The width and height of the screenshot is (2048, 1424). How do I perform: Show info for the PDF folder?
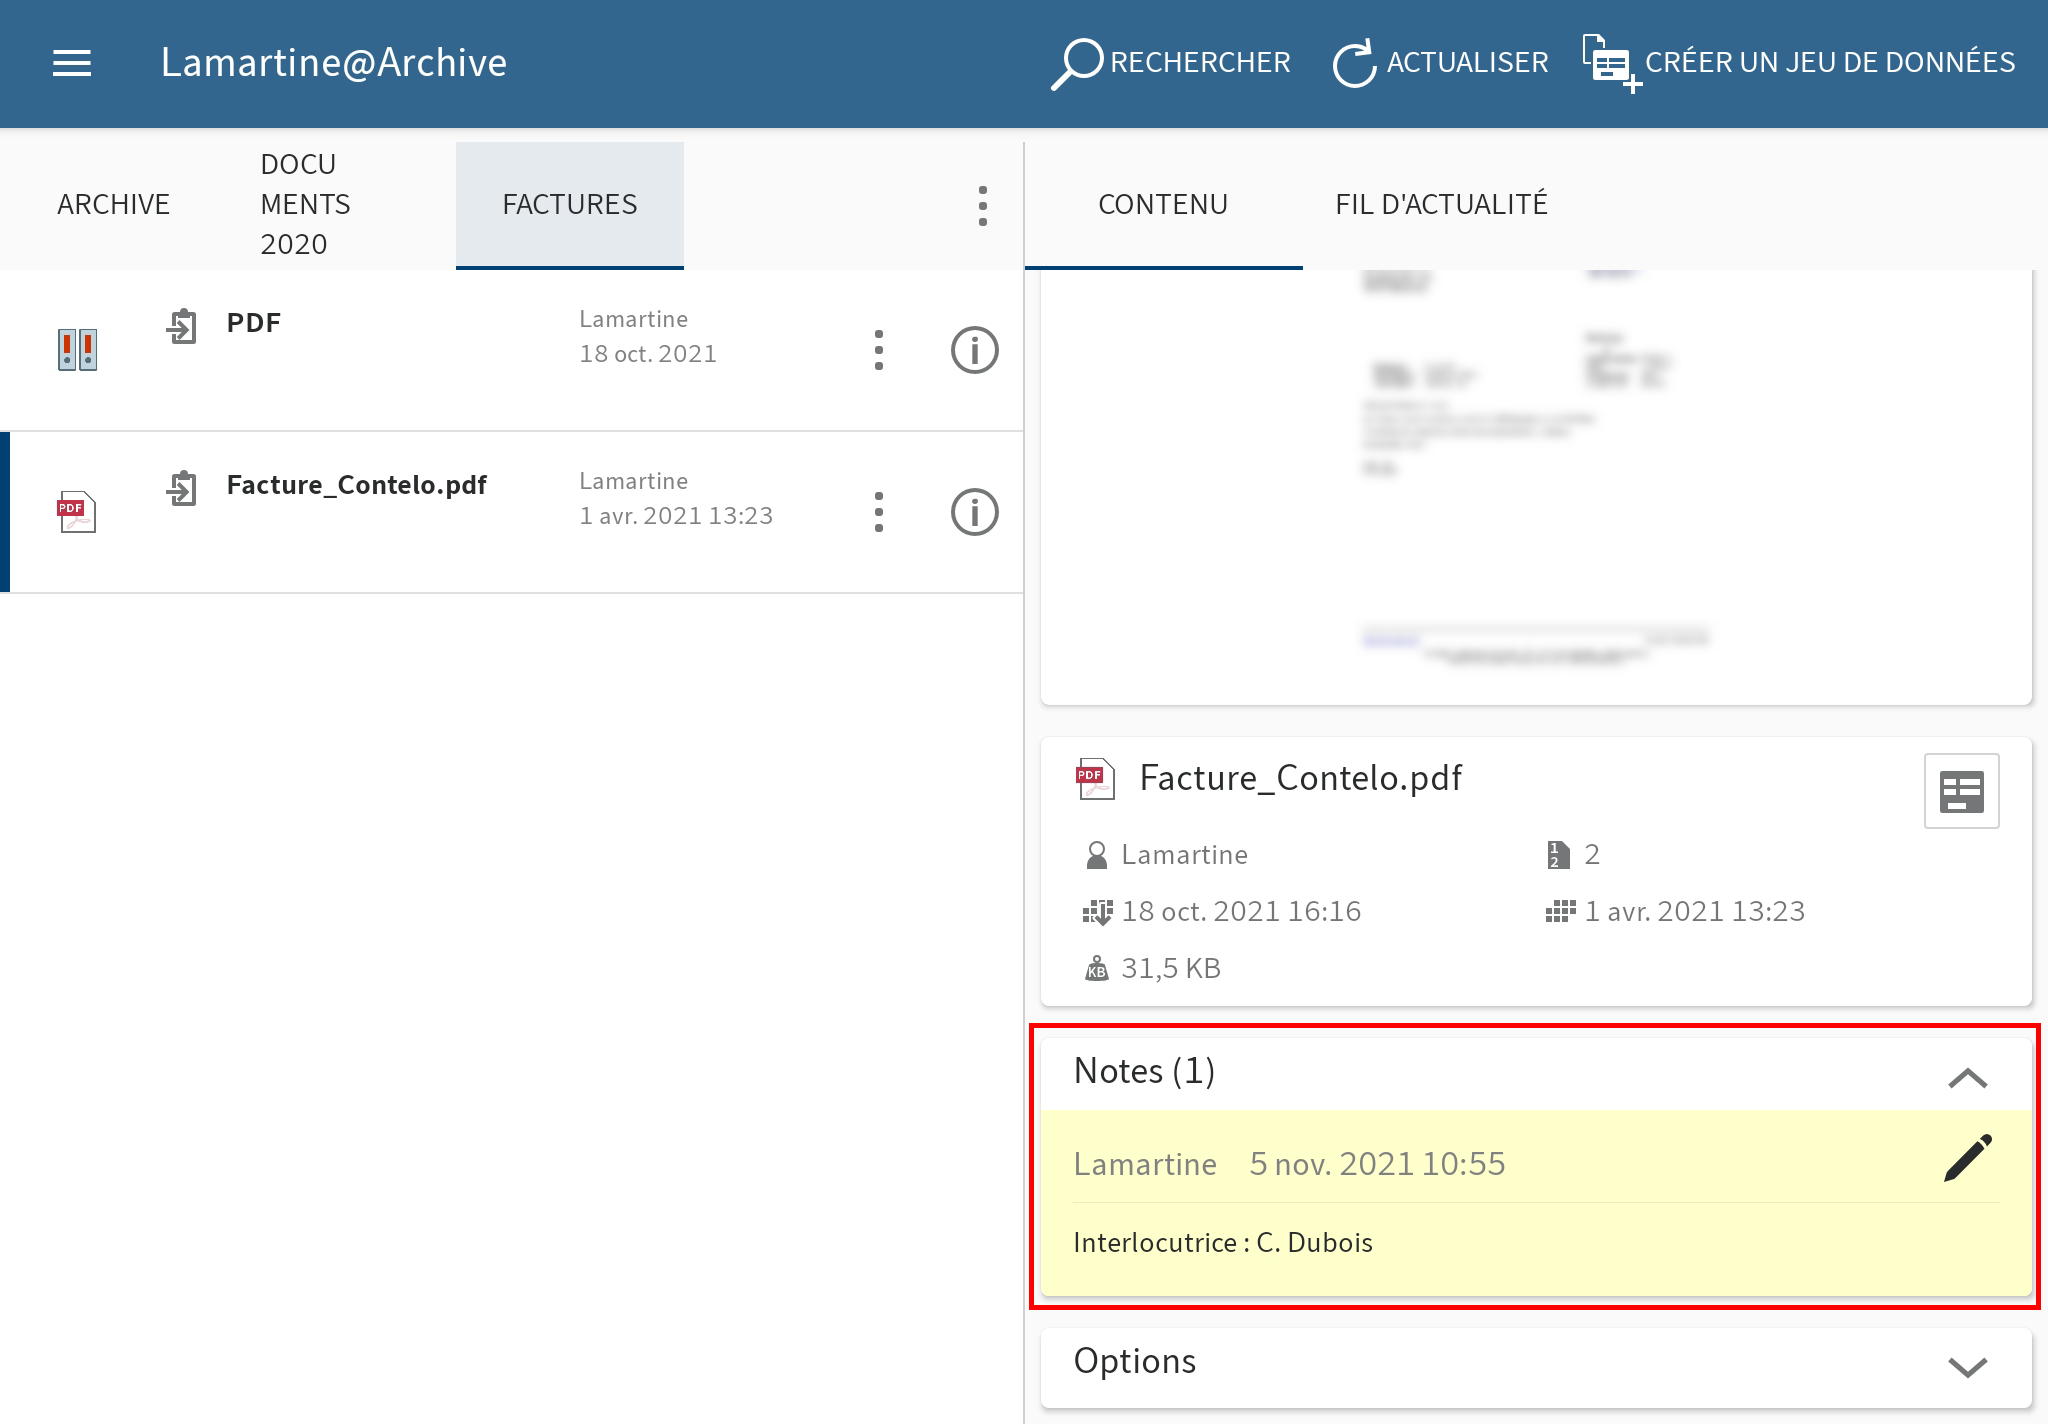coord(975,350)
